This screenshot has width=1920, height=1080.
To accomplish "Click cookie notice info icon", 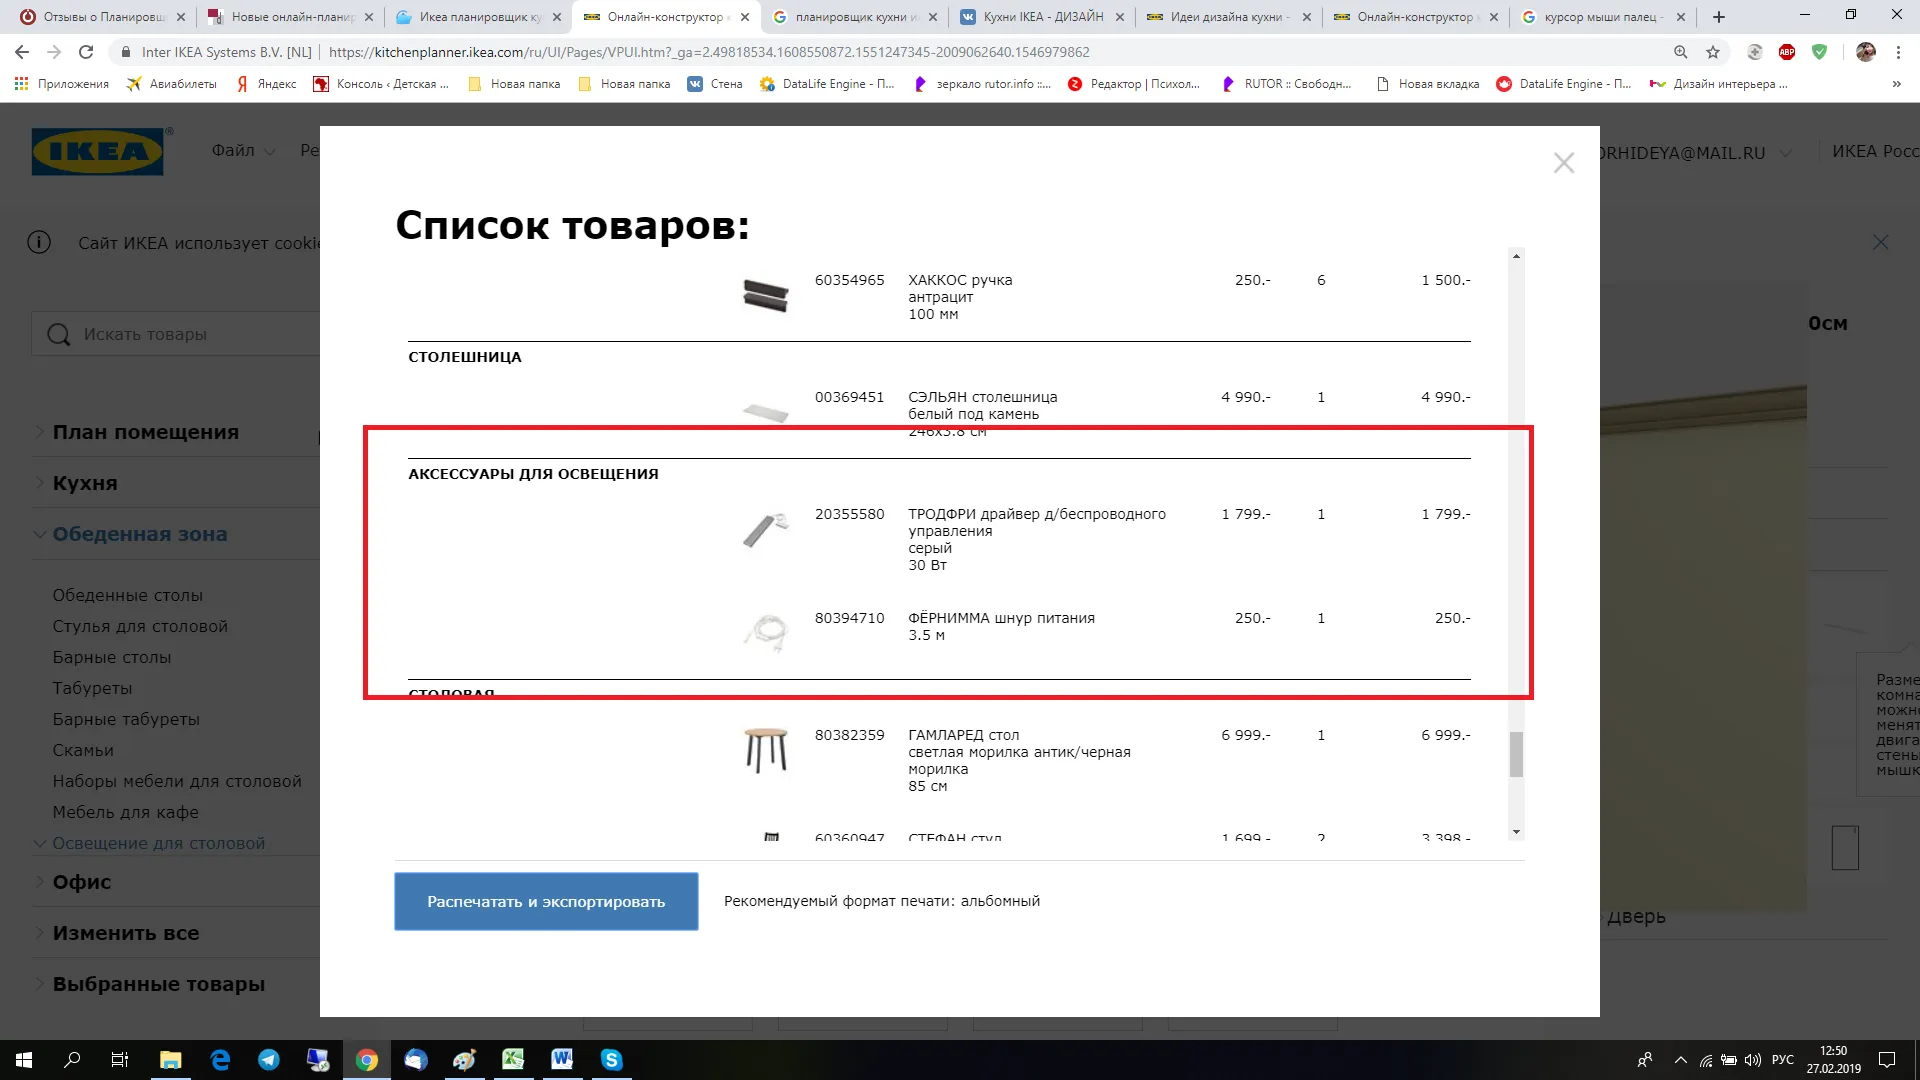I will [x=39, y=243].
